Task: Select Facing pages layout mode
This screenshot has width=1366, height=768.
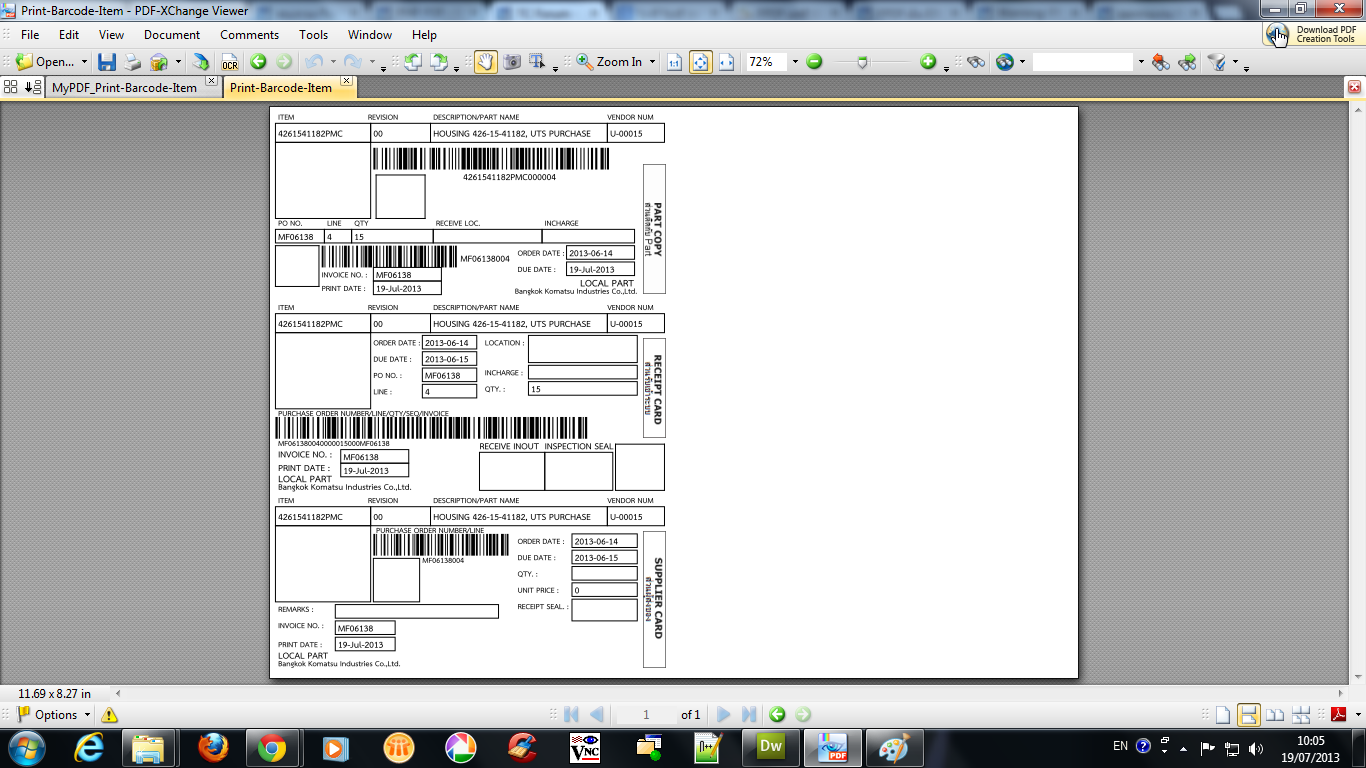Action: [x=1275, y=715]
